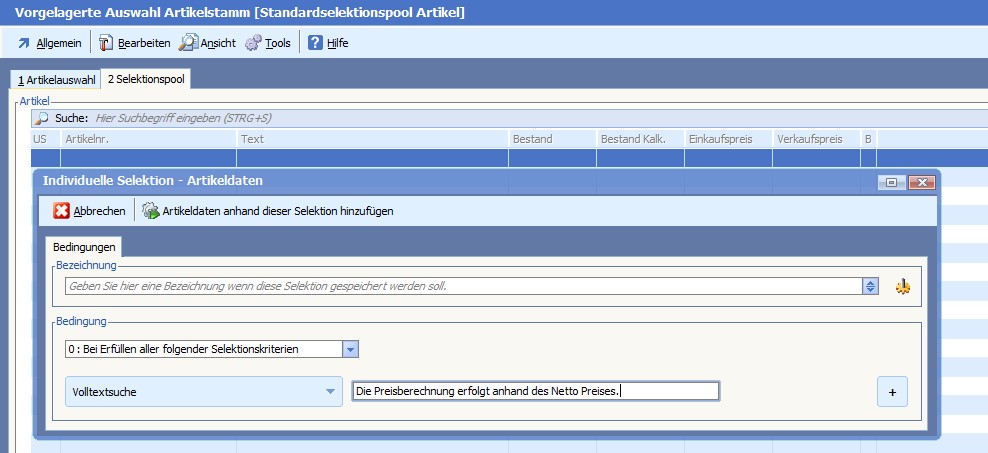
Task: Click the Allgemein arrow icon in toolbar
Action: pyautogui.click(x=24, y=43)
